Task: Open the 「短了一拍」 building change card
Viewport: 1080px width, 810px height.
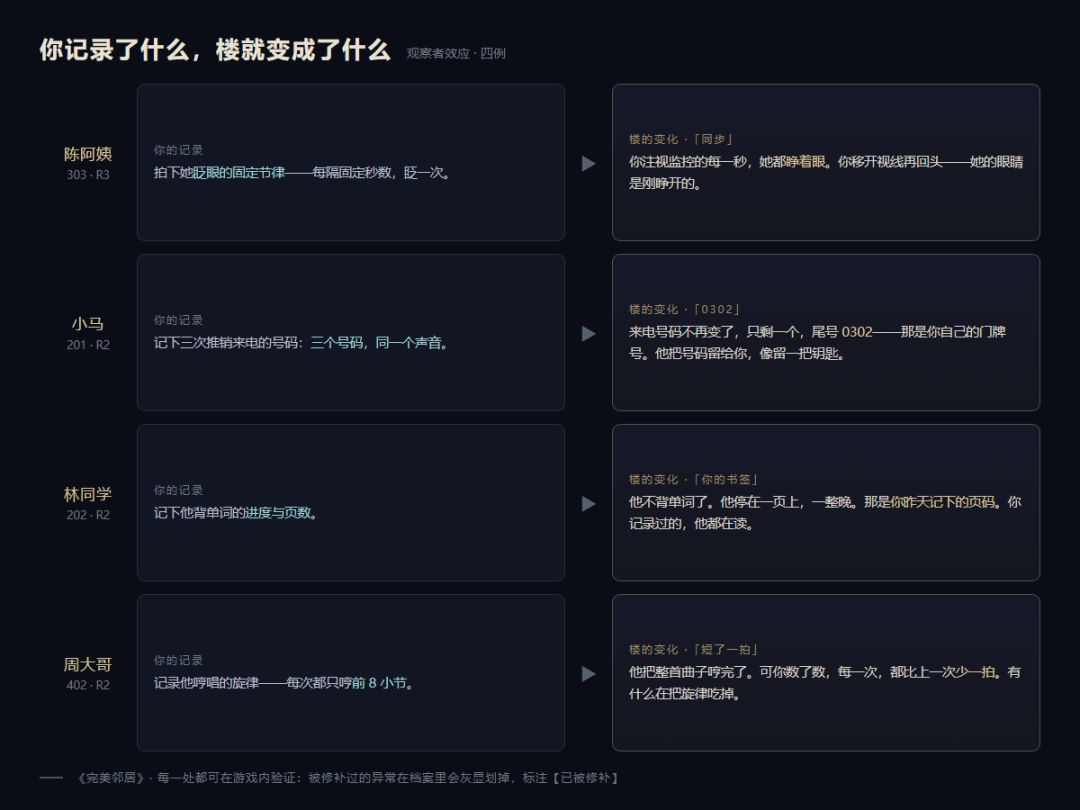Action: pos(826,673)
